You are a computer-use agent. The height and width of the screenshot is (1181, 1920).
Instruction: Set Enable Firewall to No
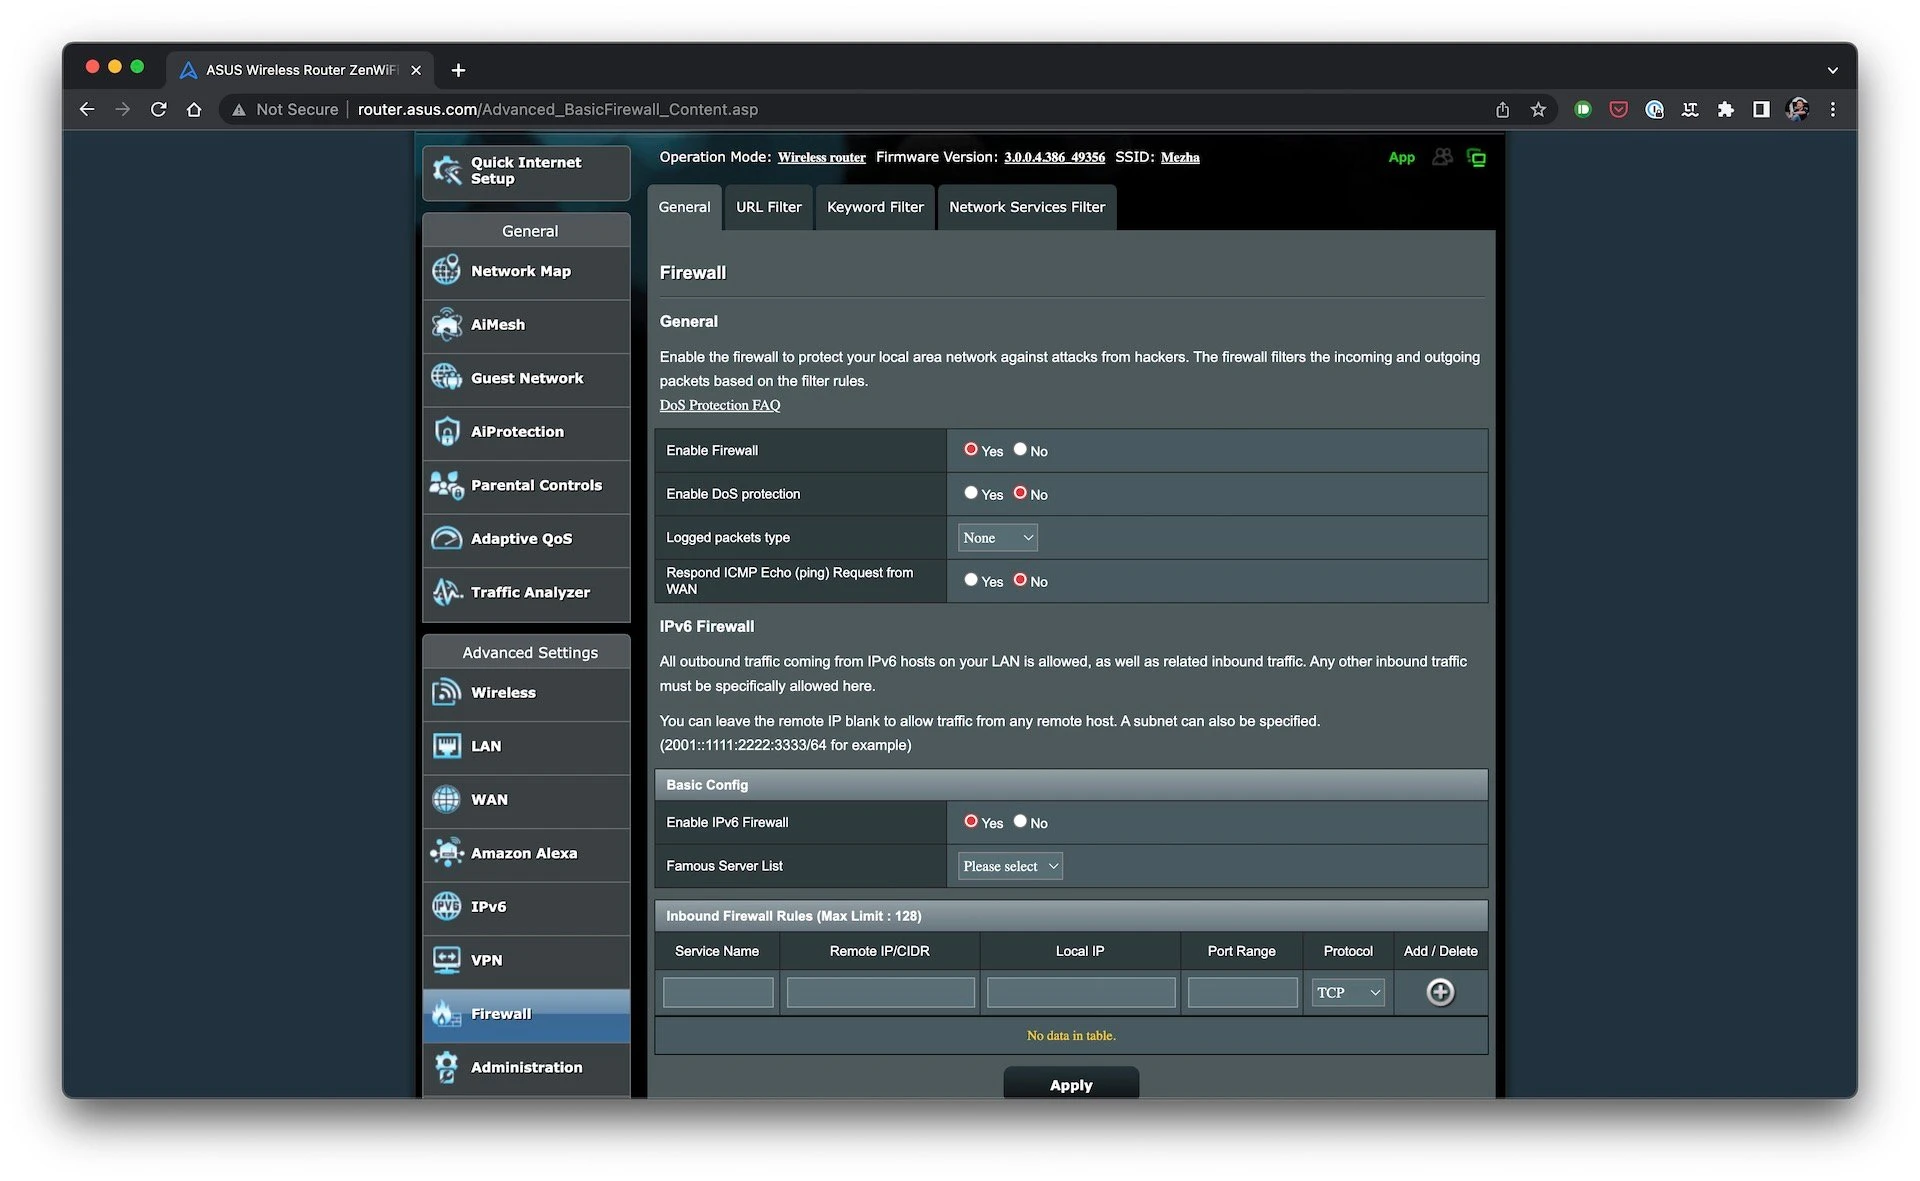pyautogui.click(x=1020, y=449)
